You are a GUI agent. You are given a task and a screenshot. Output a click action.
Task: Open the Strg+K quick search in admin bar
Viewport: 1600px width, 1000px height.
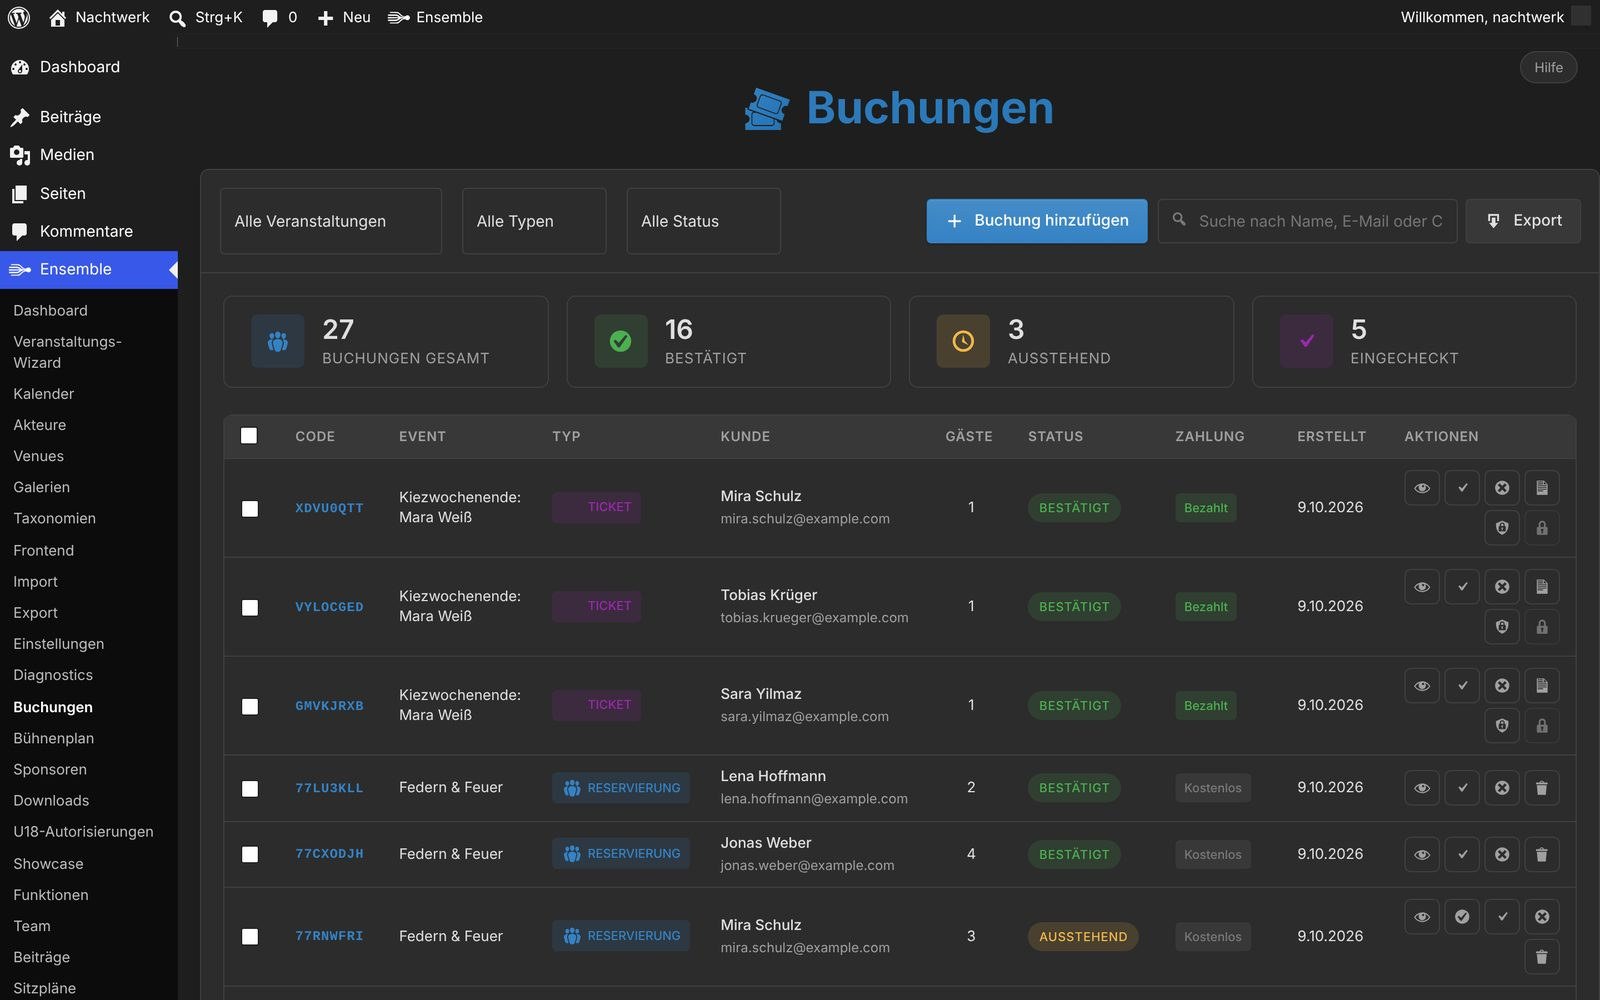[x=206, y=17]
